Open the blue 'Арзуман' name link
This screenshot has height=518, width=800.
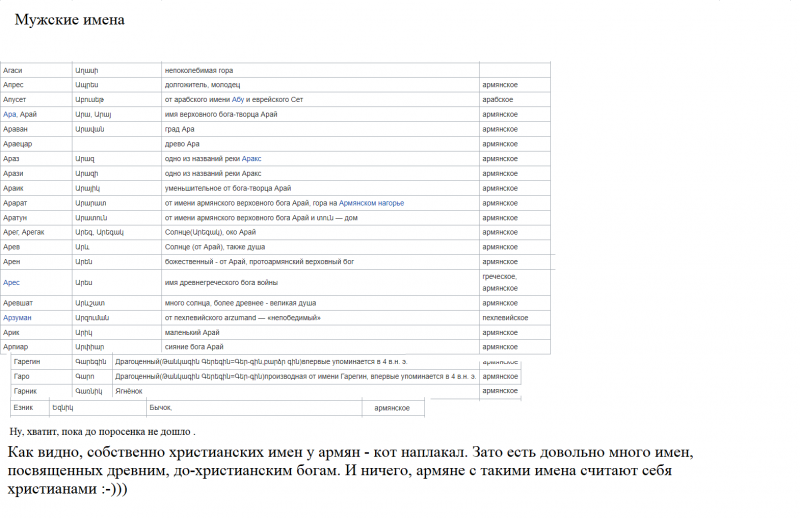click(x=17, y=317)
